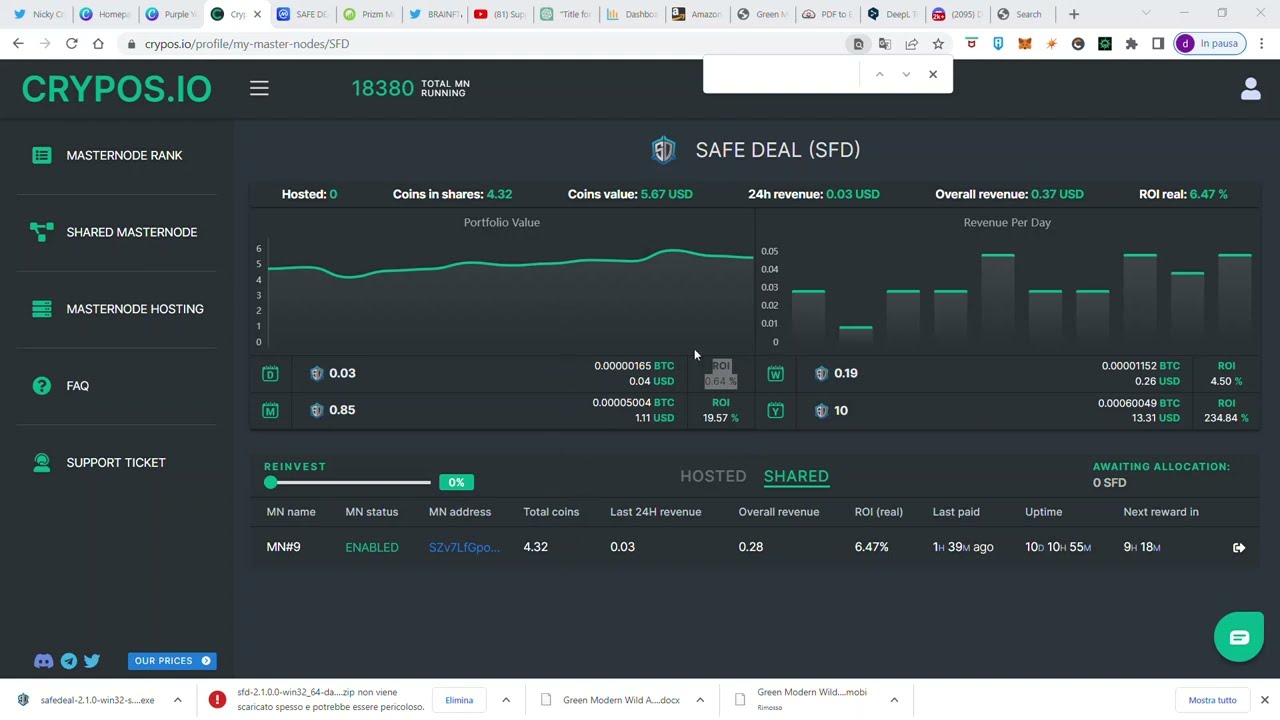Click the Support Ticket headset icon
This screenshot has width=1280, height=720.
click(41, 463)
